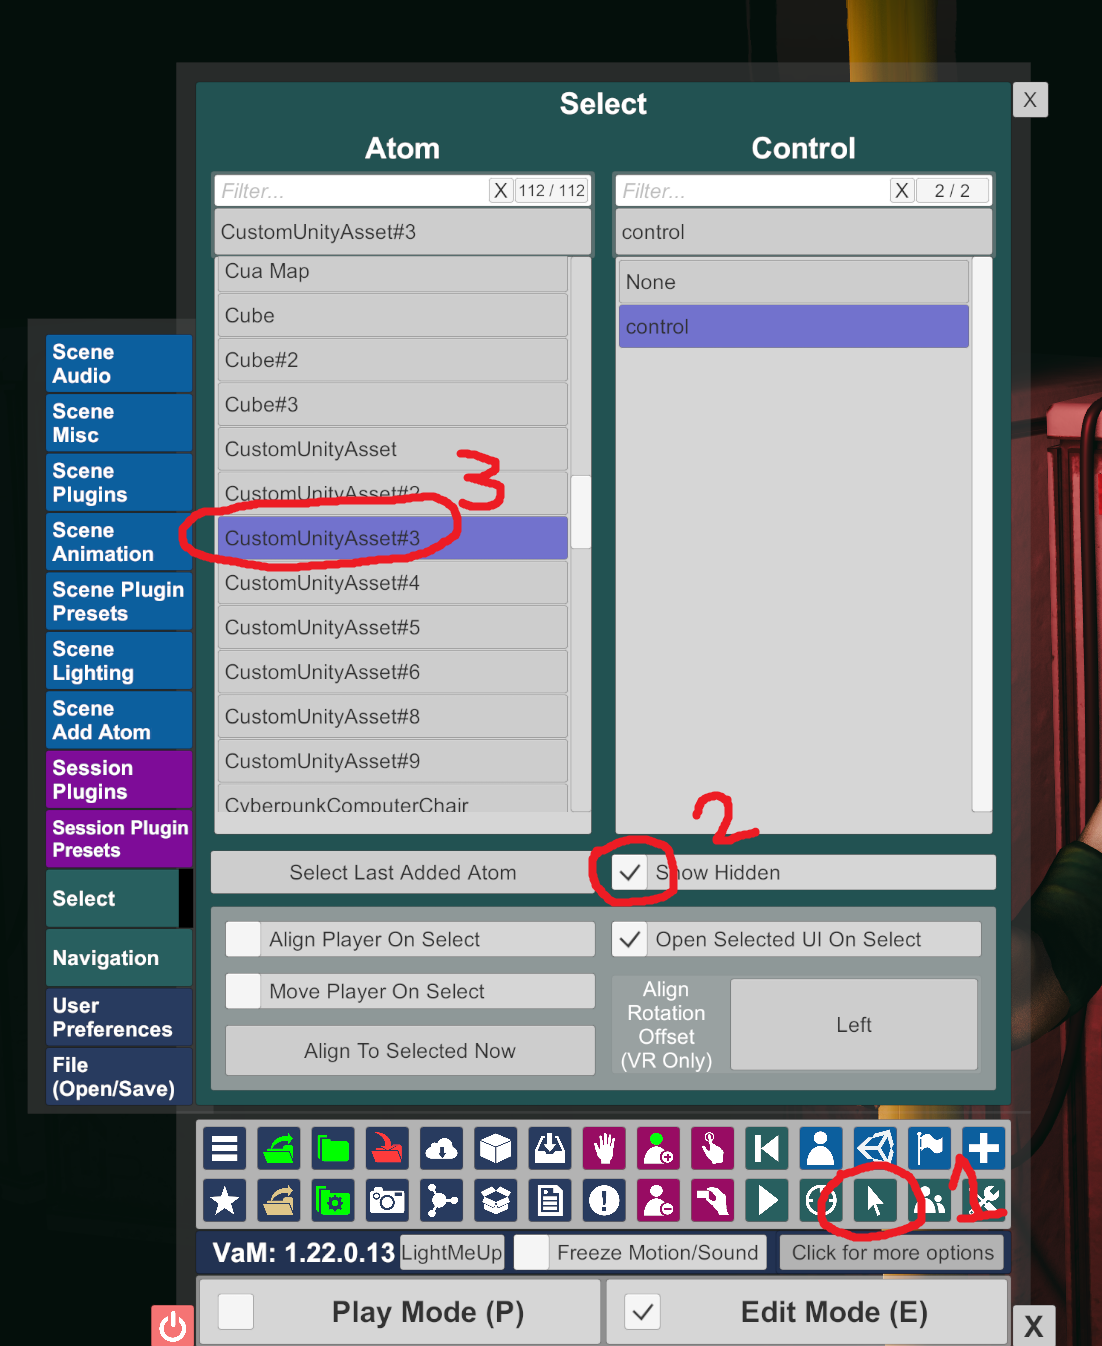1102x1346 pixels.
Task: Open the Control dropdown showing control
Action: coord(803,232)
